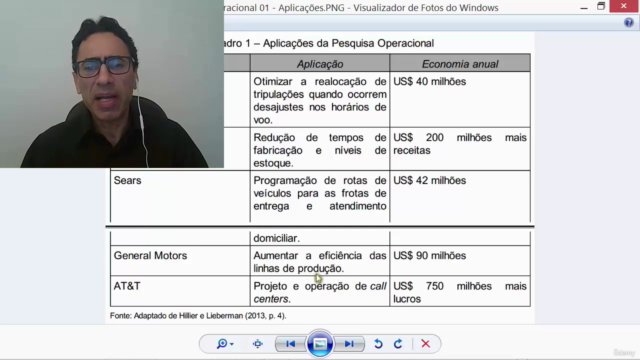
Task: Click the 'US$ 42 milhões' cell
Action: coord(460,196)
